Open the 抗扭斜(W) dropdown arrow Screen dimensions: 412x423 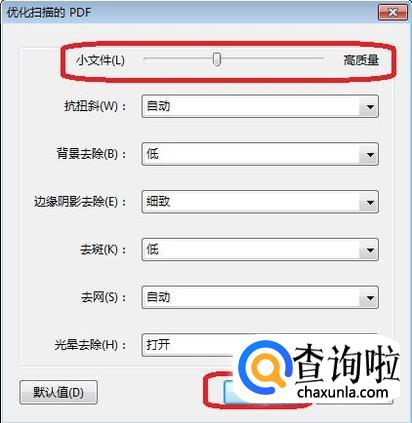point(369,107)
